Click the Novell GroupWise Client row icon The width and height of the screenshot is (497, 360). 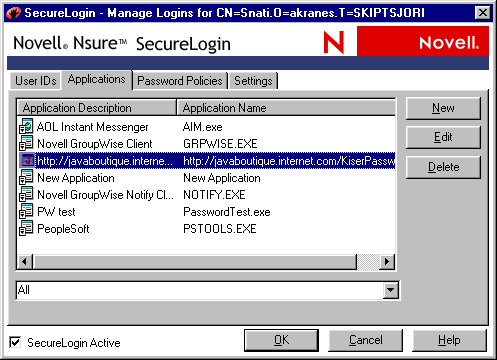point(26,143)
